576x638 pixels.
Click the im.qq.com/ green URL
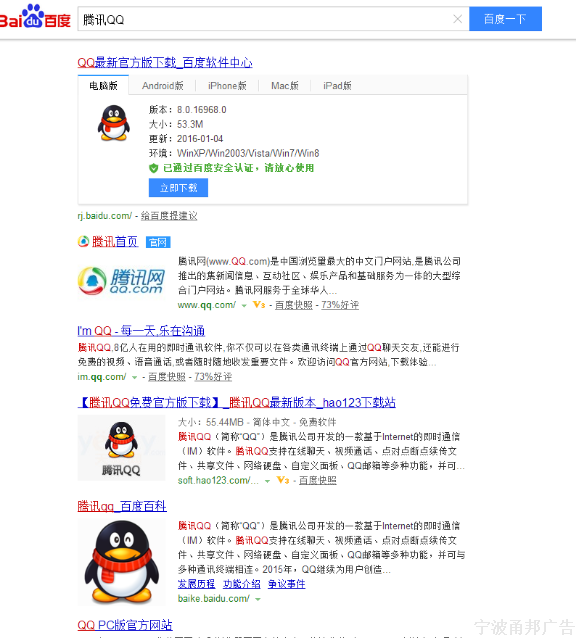102,377
